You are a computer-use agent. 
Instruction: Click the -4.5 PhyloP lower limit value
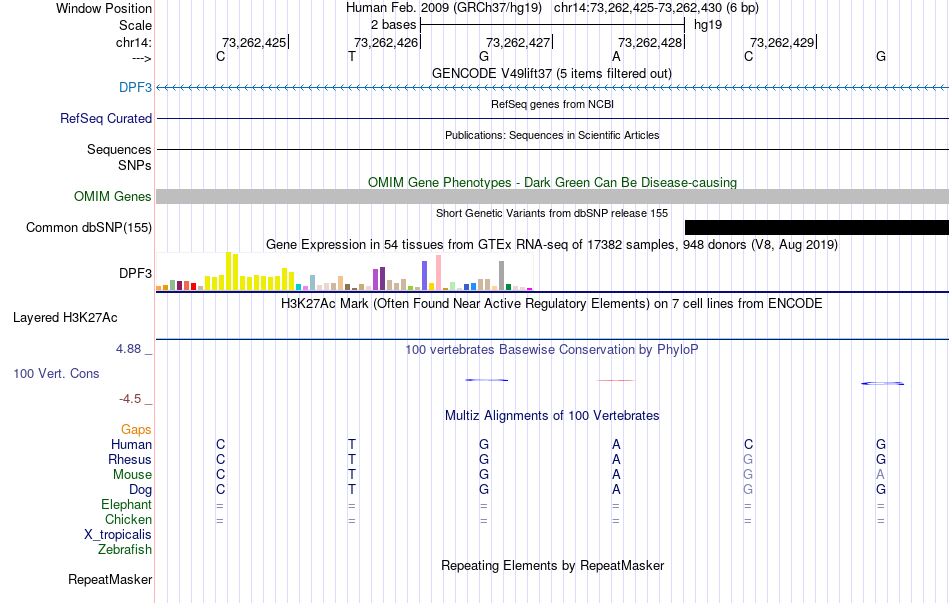(x=130, y=399)
